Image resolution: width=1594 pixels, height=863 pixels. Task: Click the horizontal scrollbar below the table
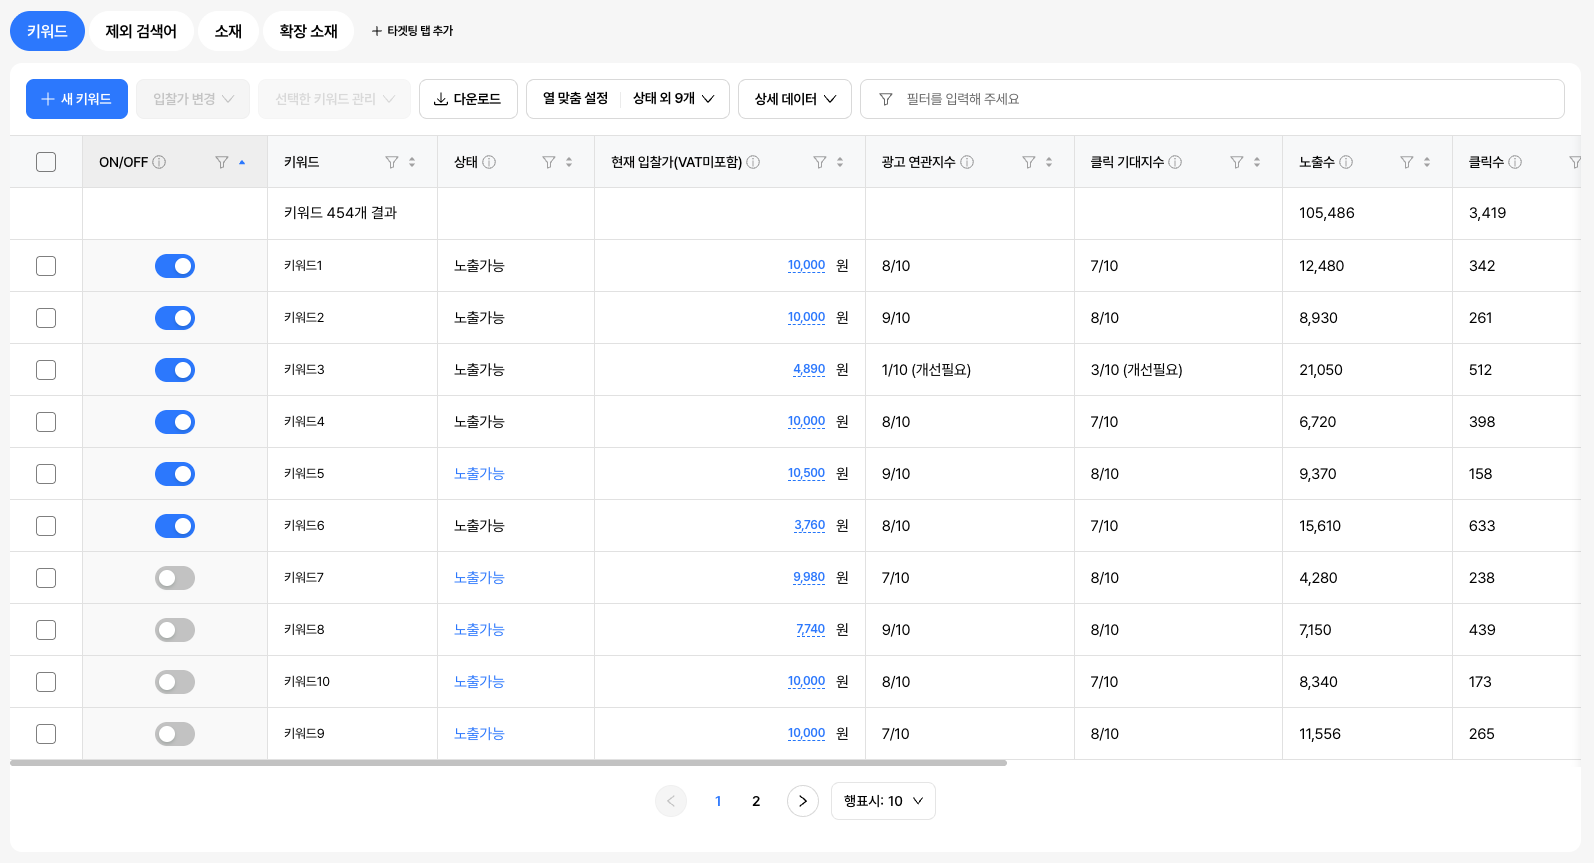(508, 763)
